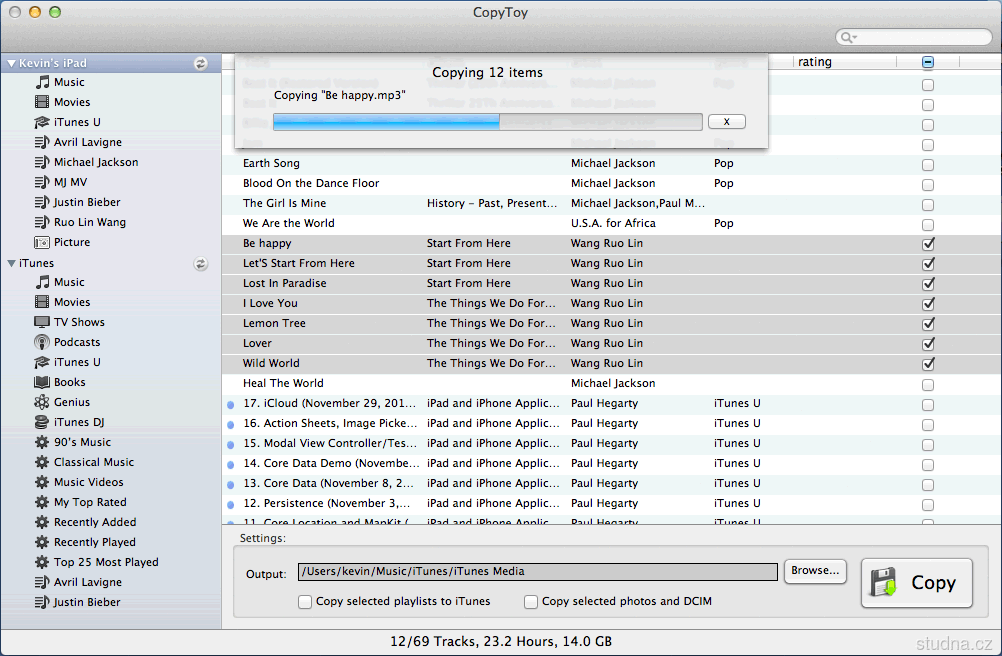1002x656 pixels.
Task: Uncheck the I Love You checkbox
Action: pyautogui.click(x=929, y=303)
